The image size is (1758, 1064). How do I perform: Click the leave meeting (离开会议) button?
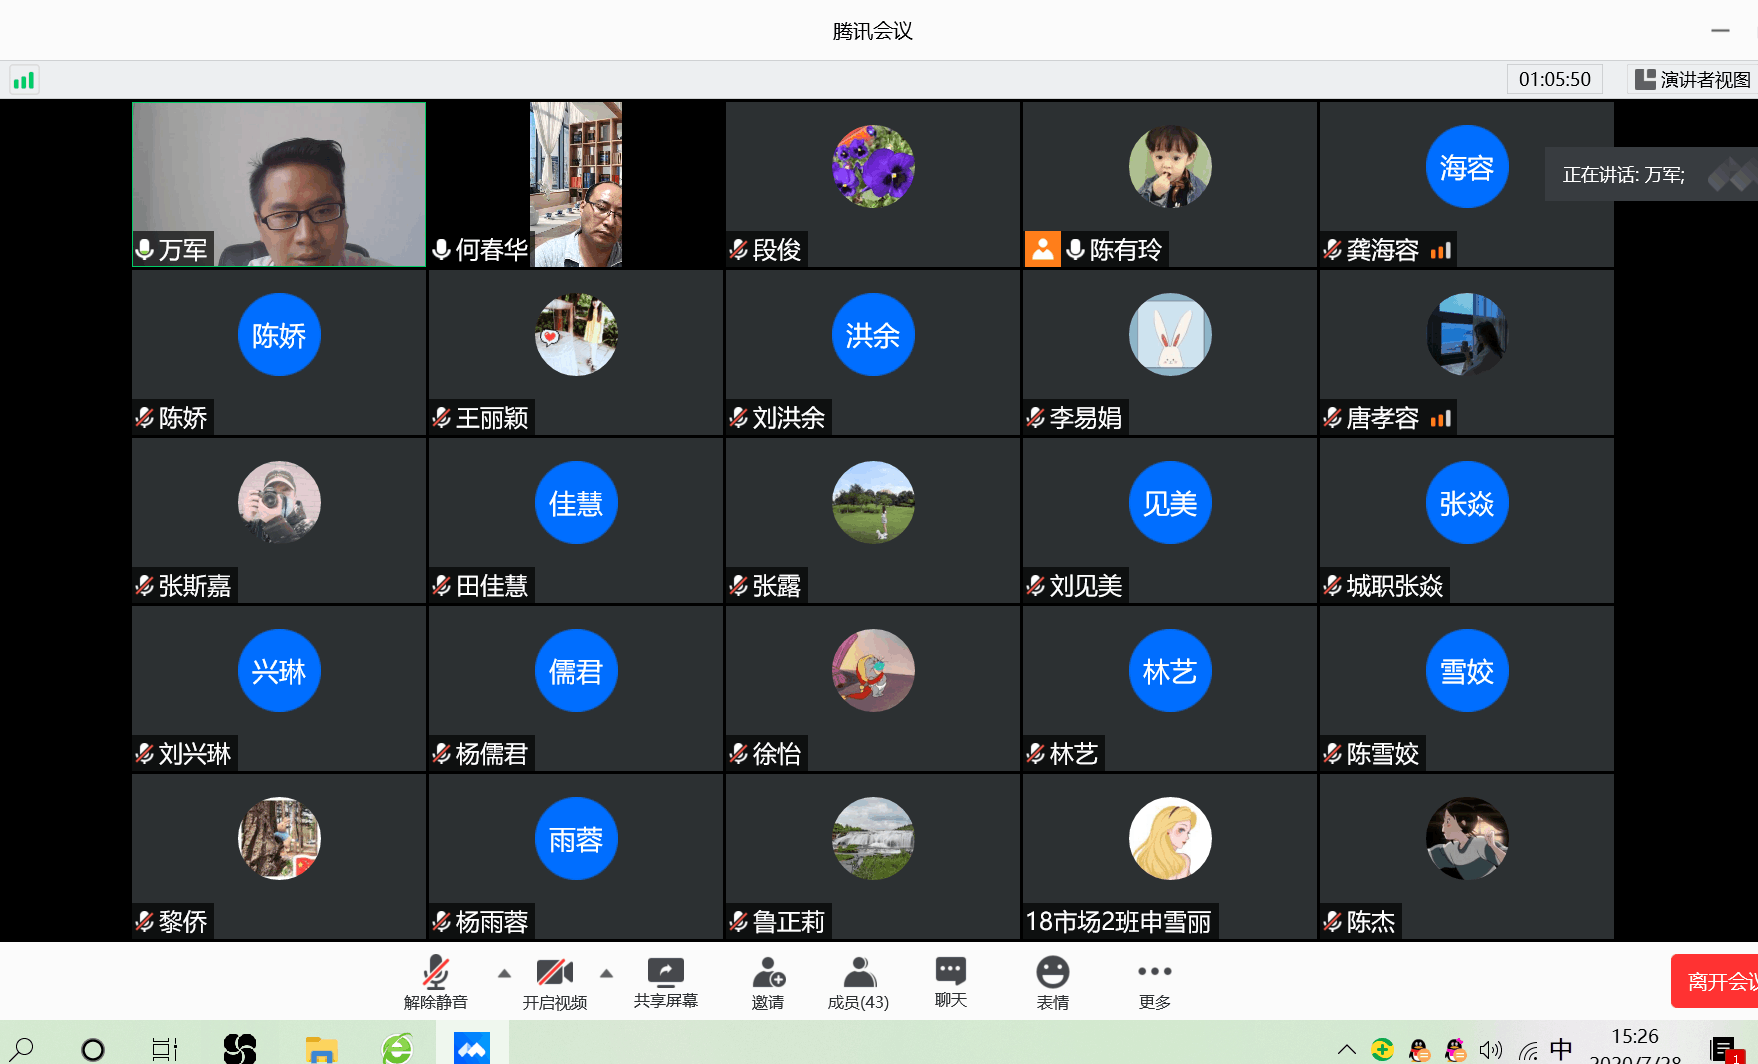(1716, 982)
